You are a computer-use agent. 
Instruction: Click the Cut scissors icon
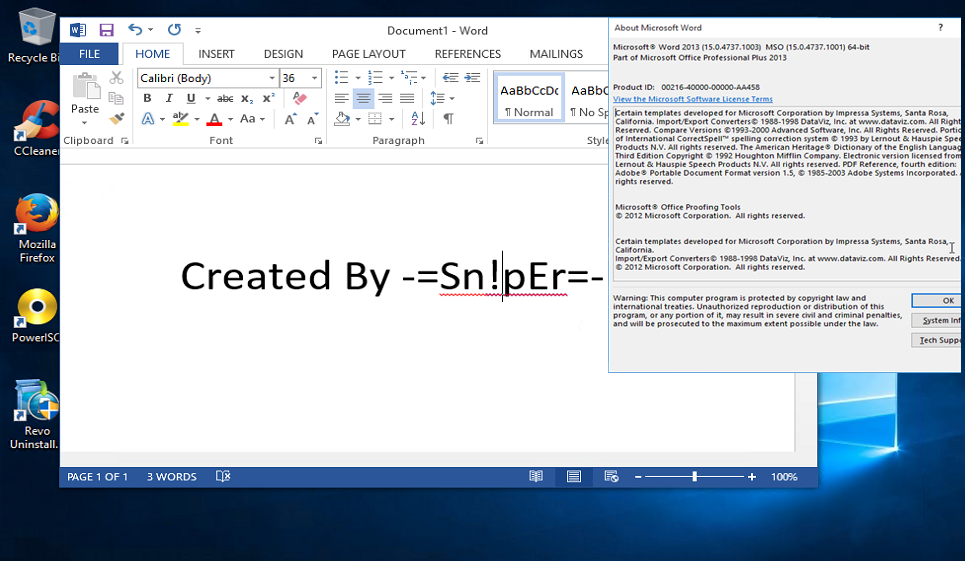pyautogui.click(x=116, y=78)
